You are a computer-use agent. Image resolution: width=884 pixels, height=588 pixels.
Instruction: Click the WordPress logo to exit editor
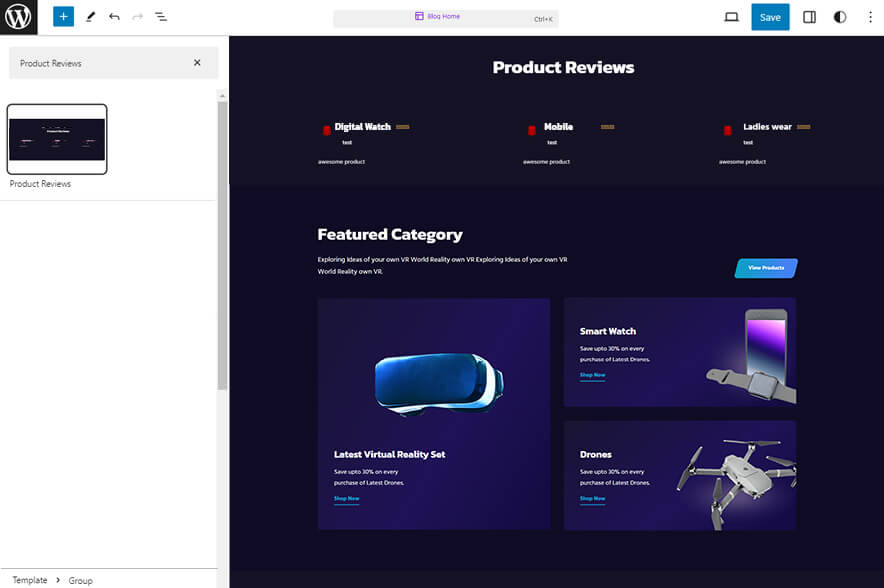[18, 16]
